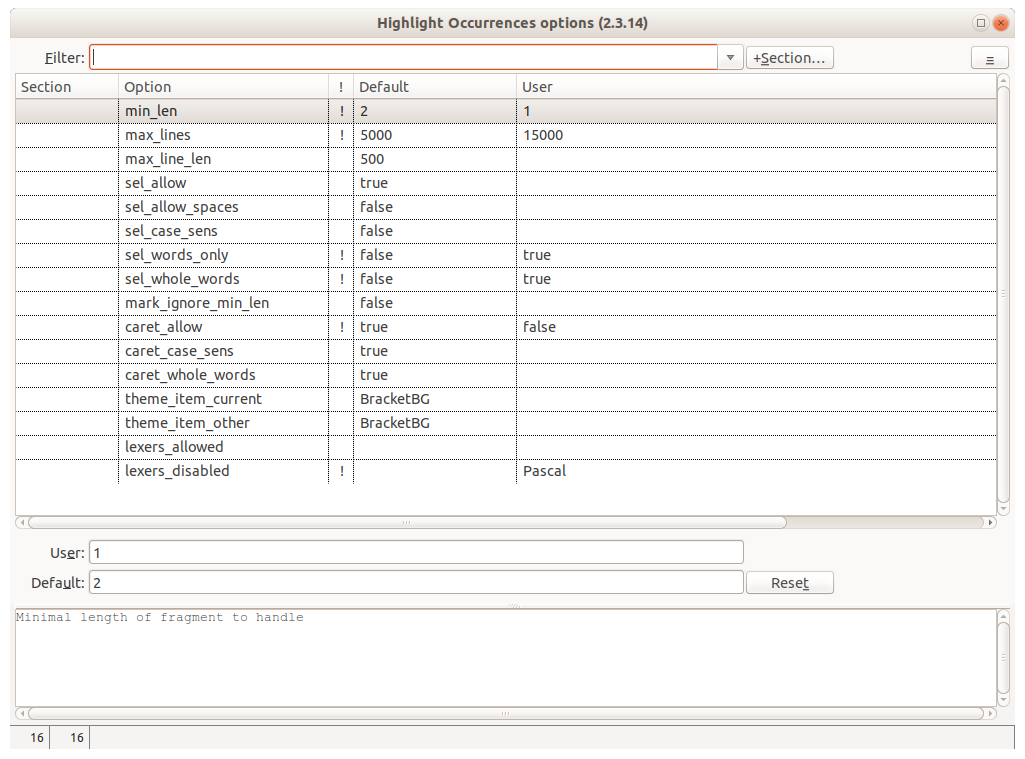Image resolution: width=1025 pixels, height=759 pixels.
Task: Click the '!' column header
Action: pos(341,87)
